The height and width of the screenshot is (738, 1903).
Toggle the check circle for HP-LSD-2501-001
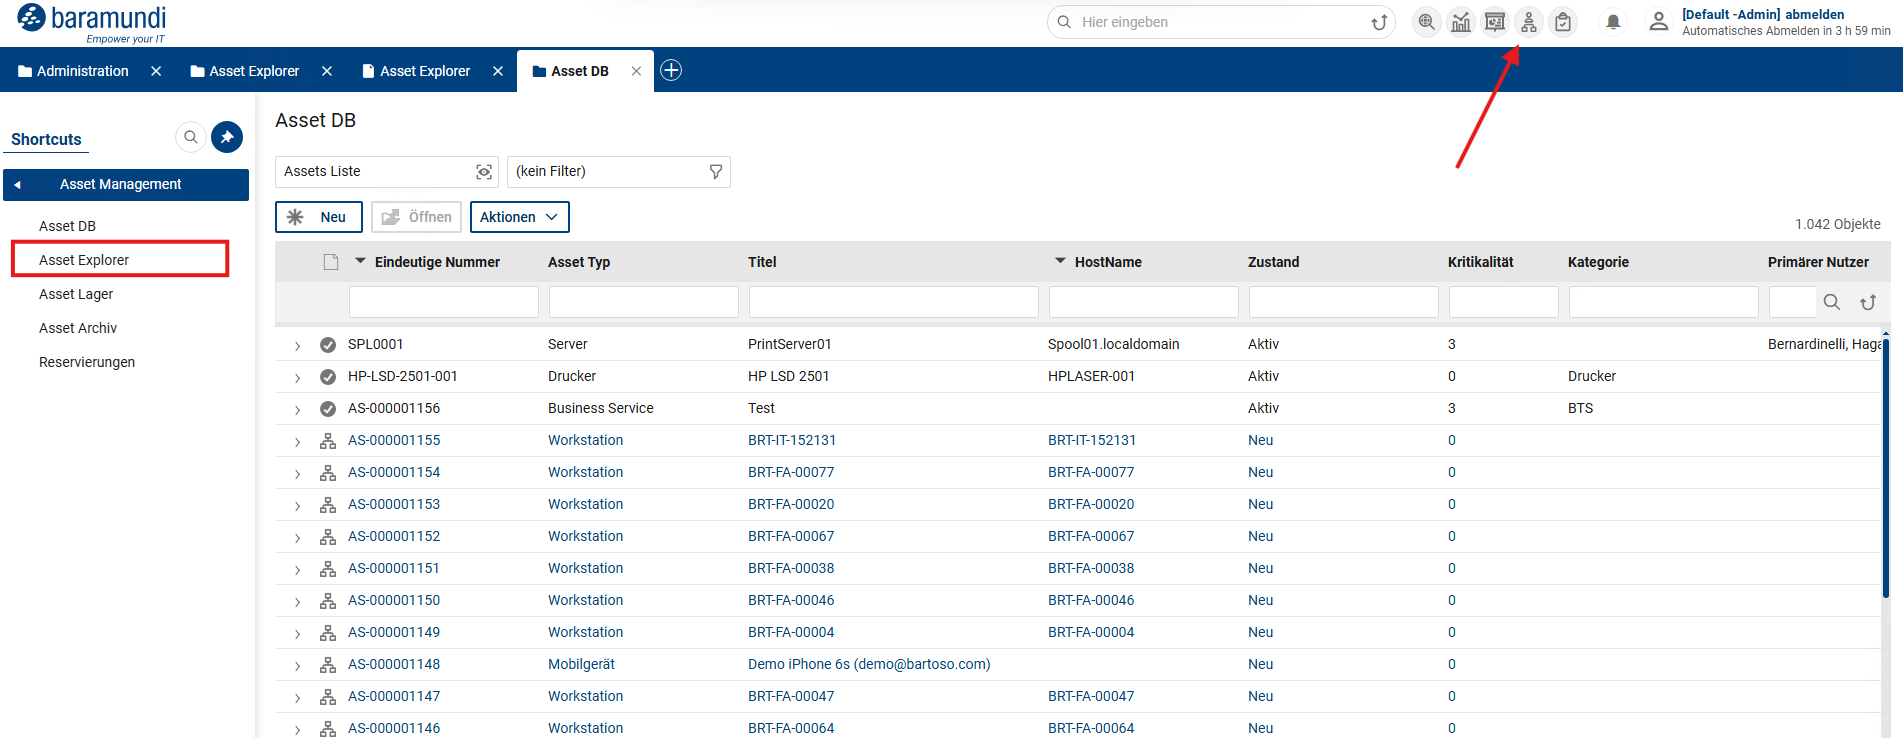point(328,377)
